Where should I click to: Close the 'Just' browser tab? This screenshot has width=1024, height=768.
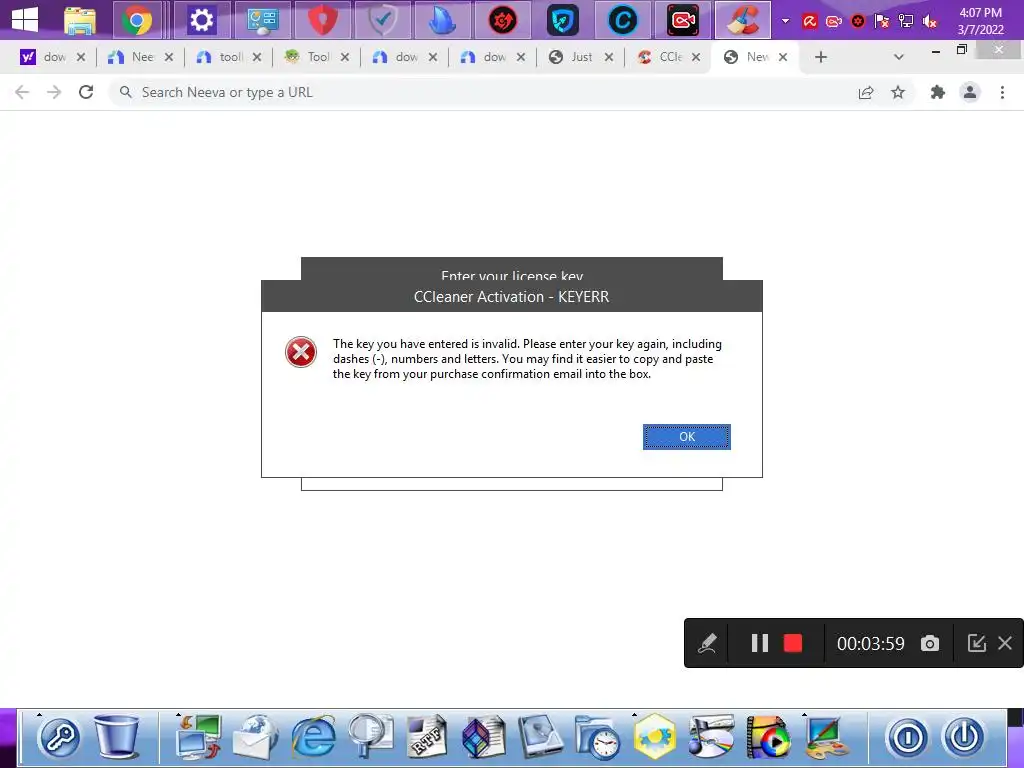609,57
